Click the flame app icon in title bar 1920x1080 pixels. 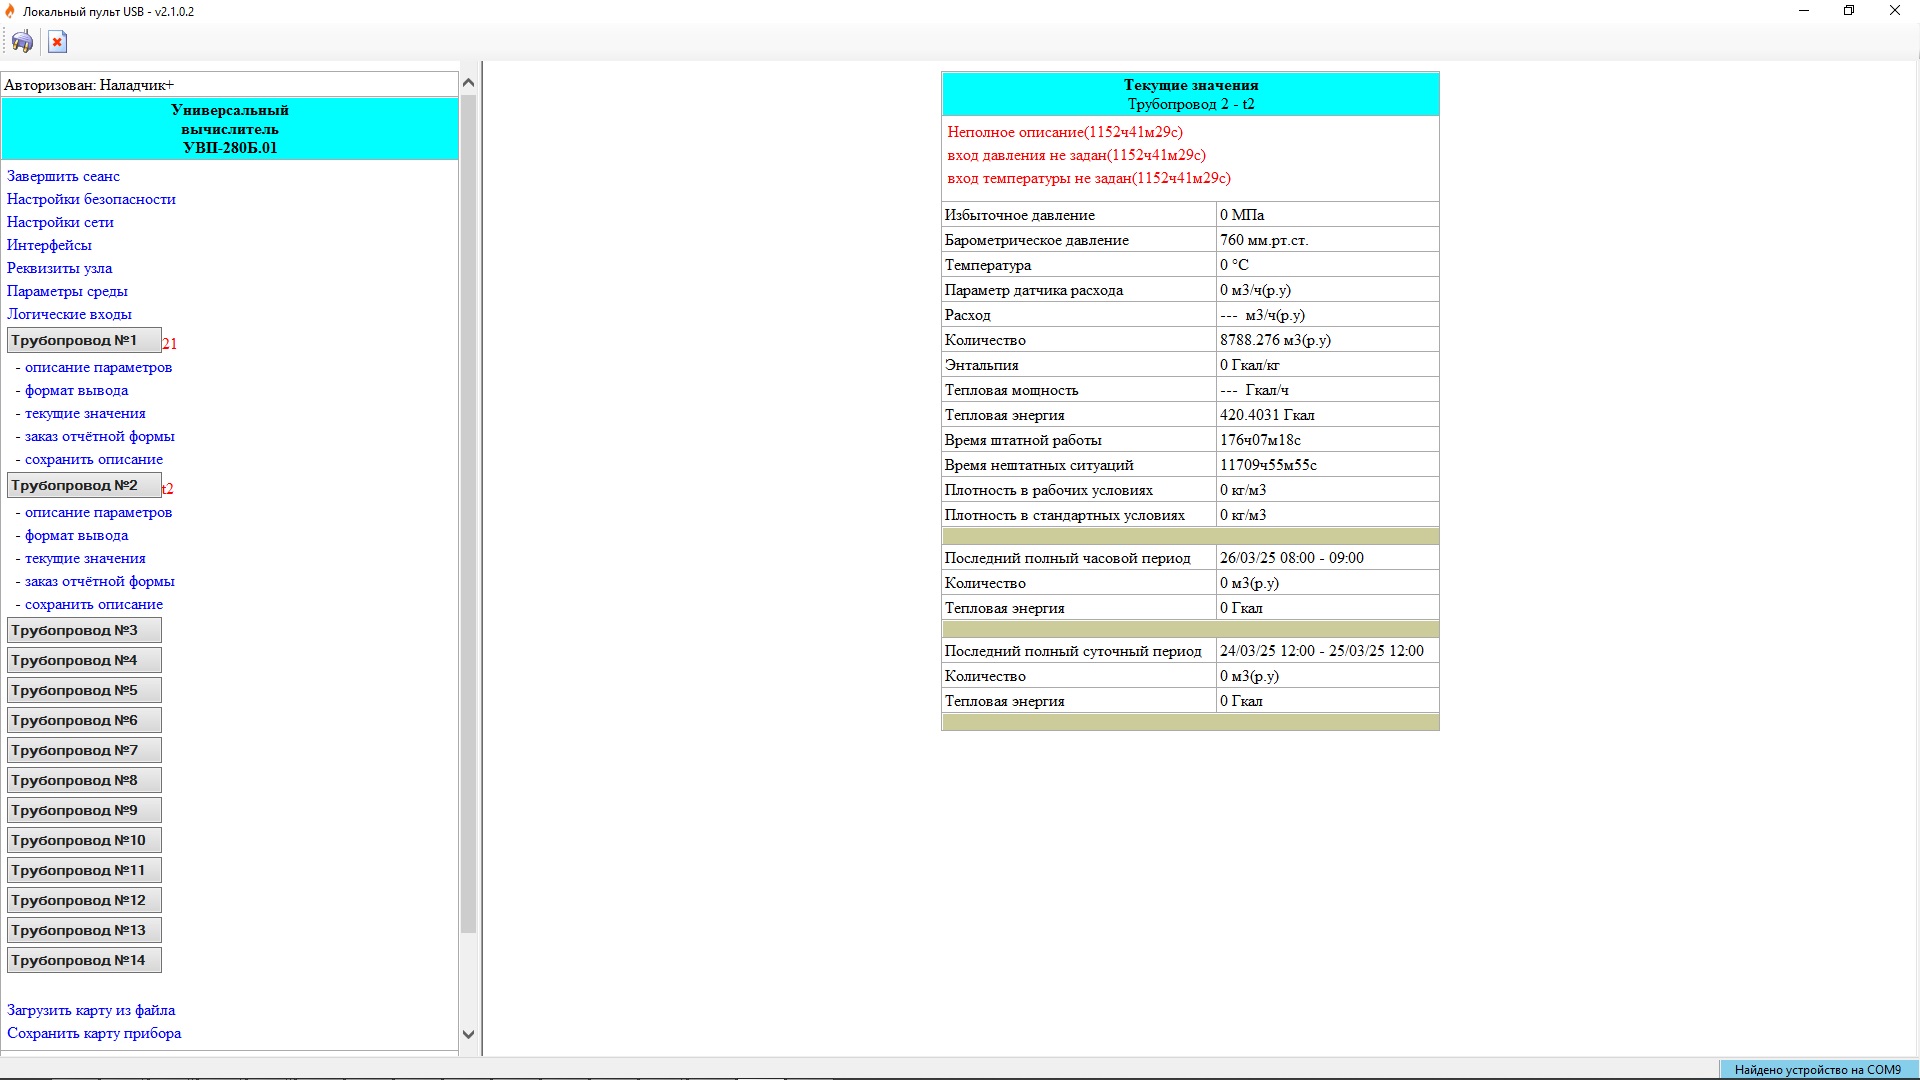coord(10,11)
